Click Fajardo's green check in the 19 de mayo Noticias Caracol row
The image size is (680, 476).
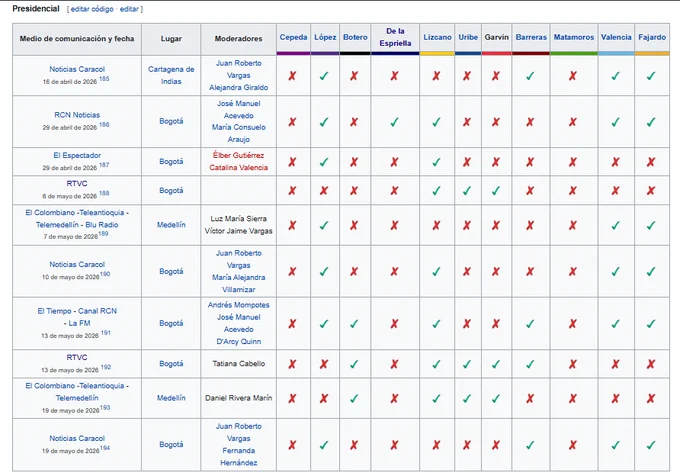(651, 445)
